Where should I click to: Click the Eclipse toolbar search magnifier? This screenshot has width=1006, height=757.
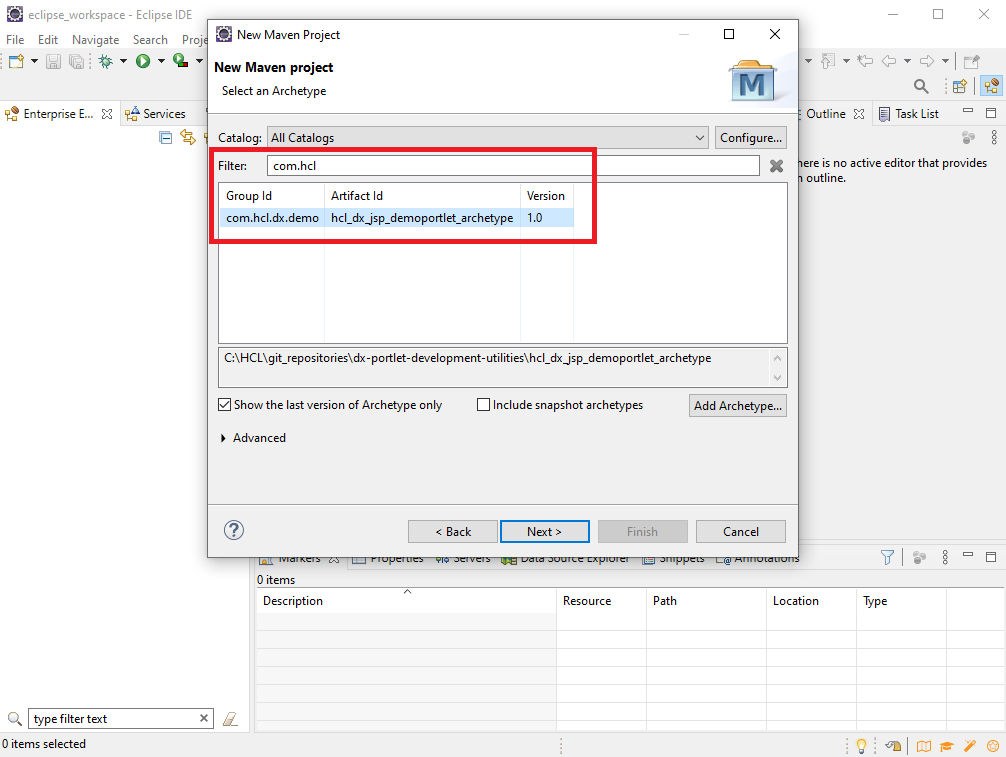(x=921, y=87)
